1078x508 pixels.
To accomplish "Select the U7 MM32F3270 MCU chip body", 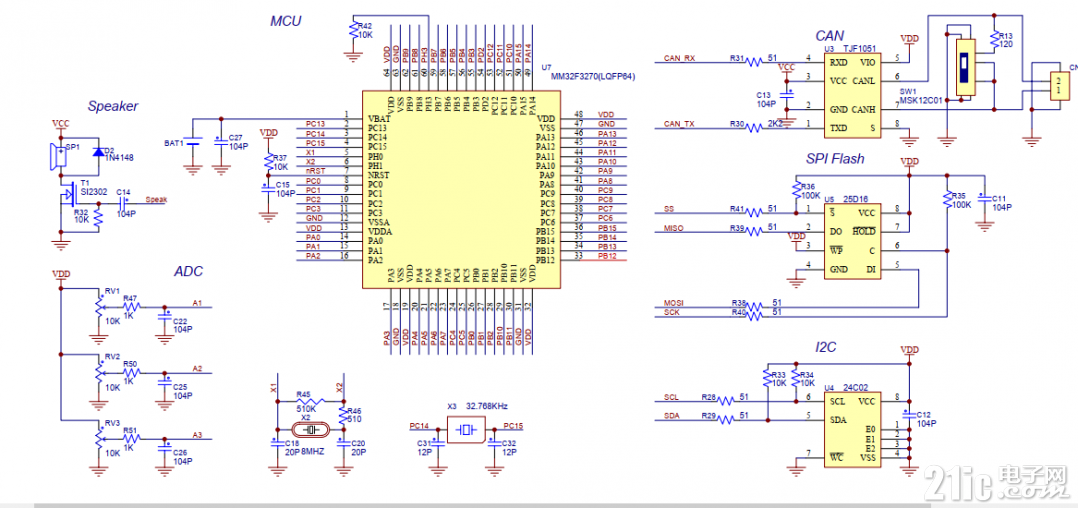I will point(461,189).
